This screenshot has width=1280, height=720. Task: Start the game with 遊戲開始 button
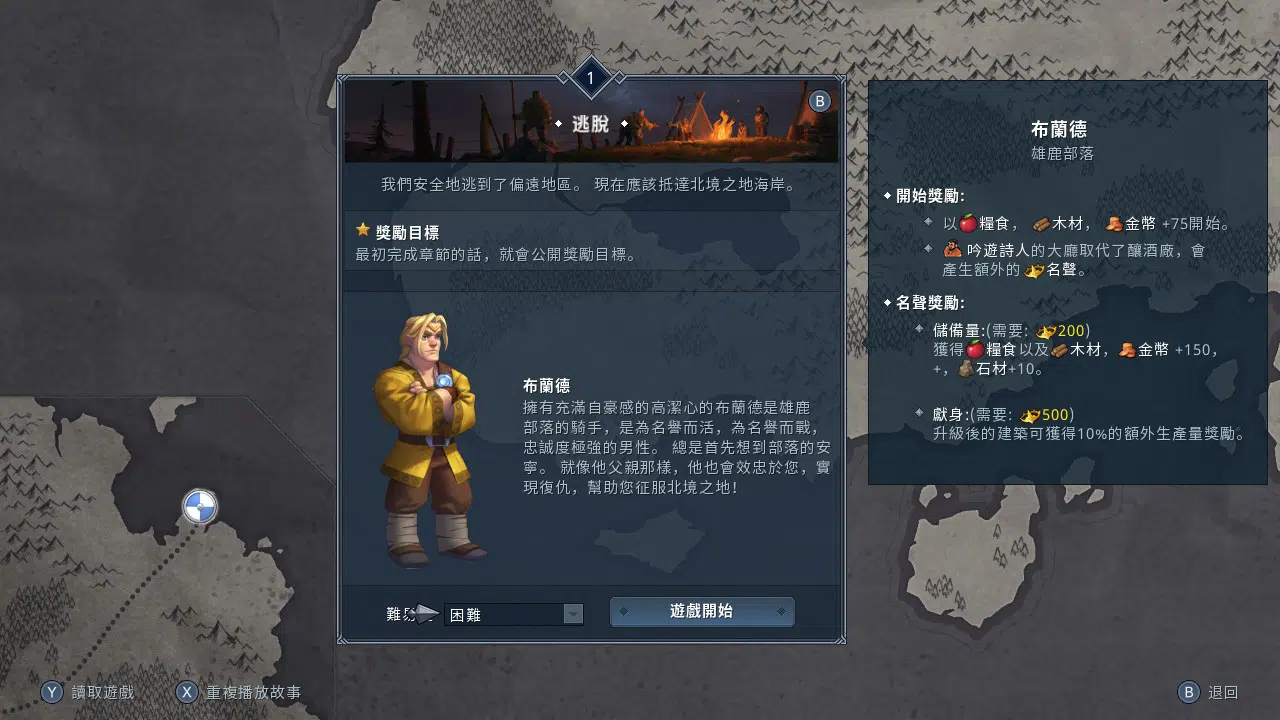point(702,611)
